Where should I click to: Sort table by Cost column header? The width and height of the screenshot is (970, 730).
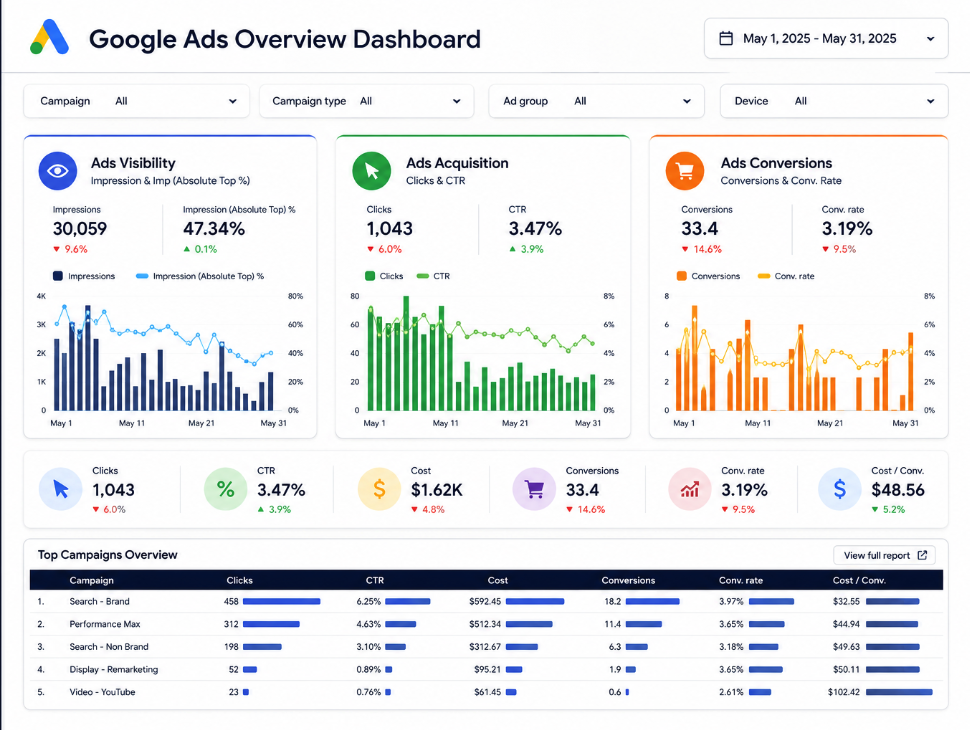497,580
